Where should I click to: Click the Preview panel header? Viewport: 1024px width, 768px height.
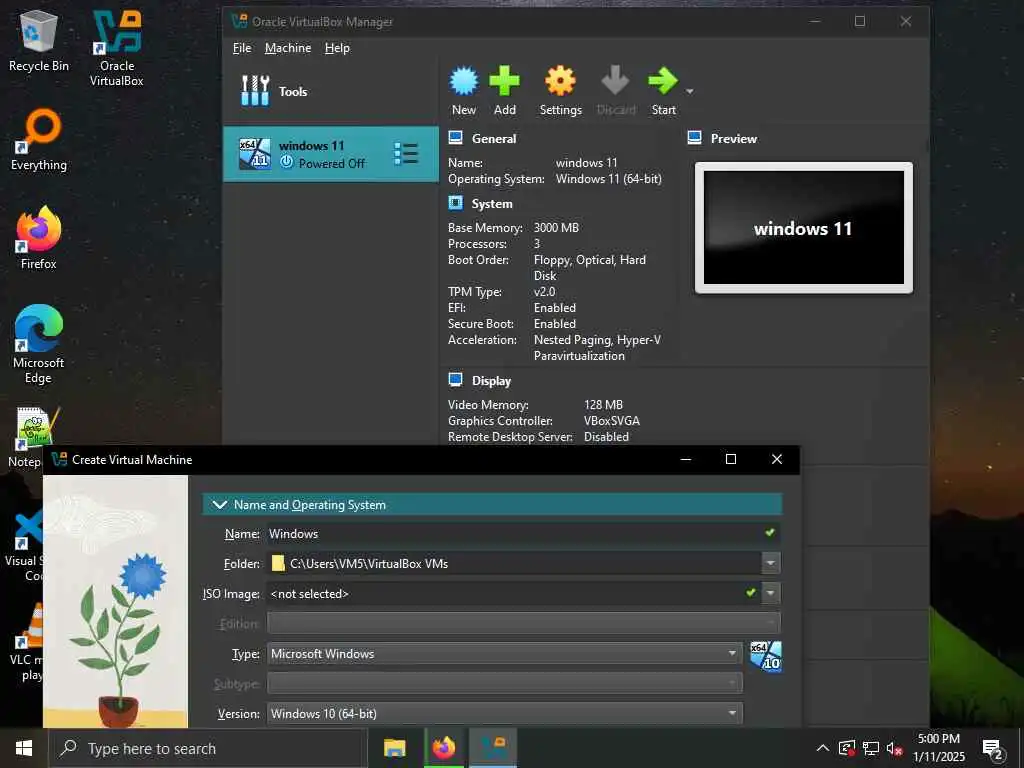click(733, 138)
